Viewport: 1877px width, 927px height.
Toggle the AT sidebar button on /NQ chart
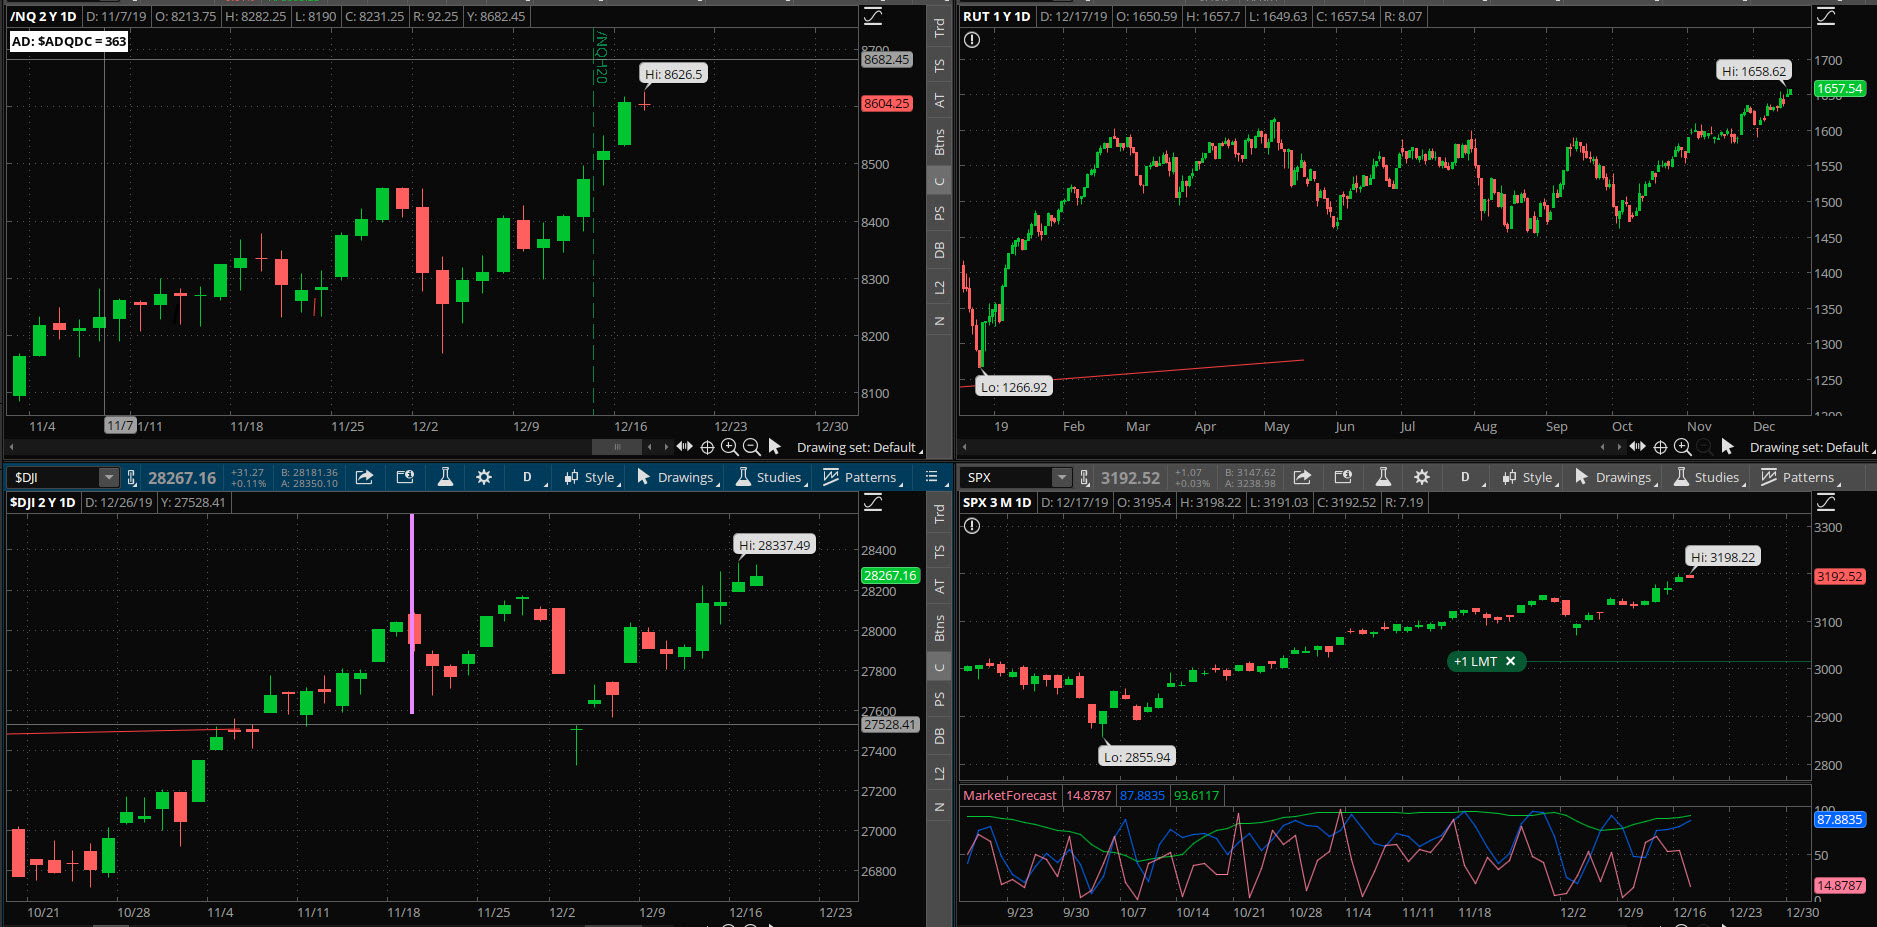point(939,101)
